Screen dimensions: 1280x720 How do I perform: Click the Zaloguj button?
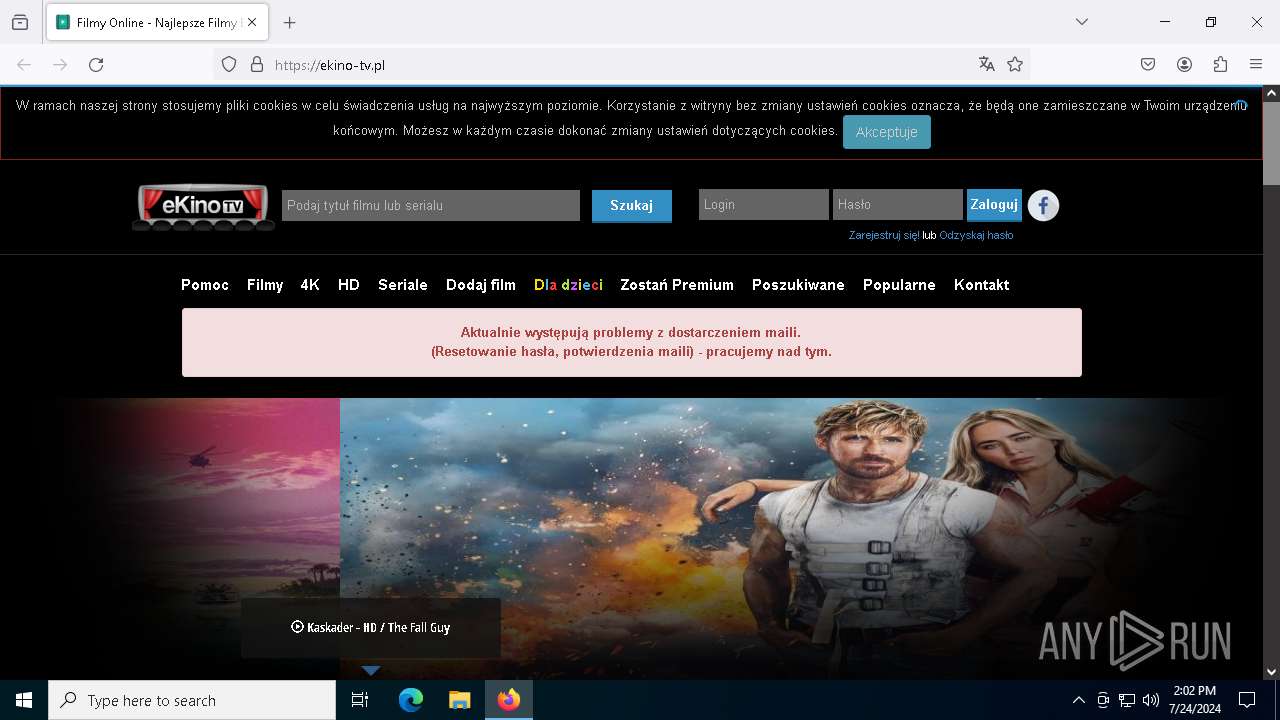pos(994,204)
